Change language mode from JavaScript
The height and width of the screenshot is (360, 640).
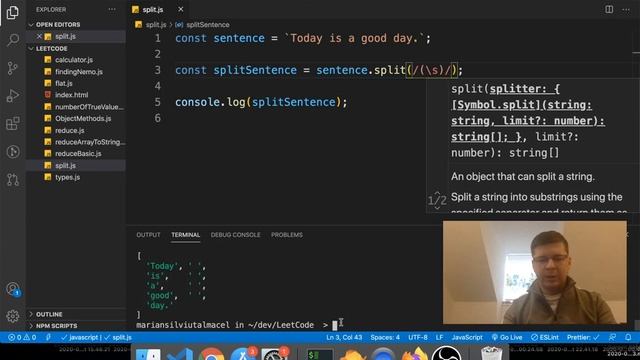[x=467, y=338]
